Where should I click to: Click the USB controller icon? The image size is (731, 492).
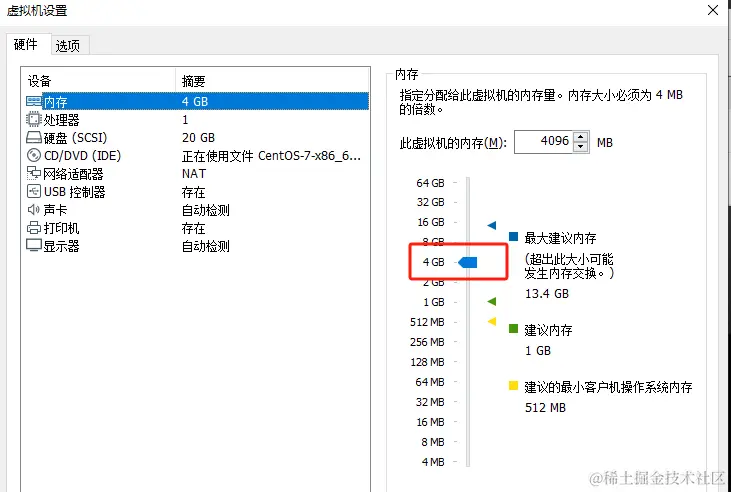[x=34, y=192]
